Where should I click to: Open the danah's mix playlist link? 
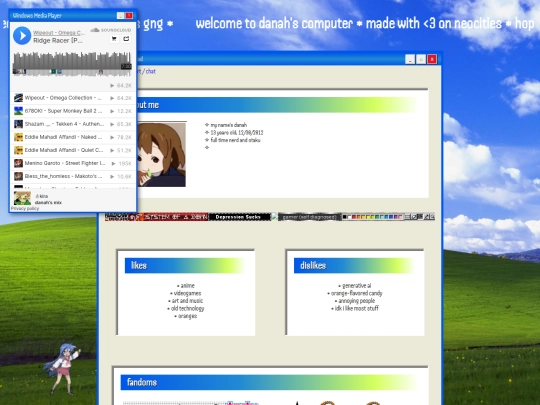coord(48,202)
